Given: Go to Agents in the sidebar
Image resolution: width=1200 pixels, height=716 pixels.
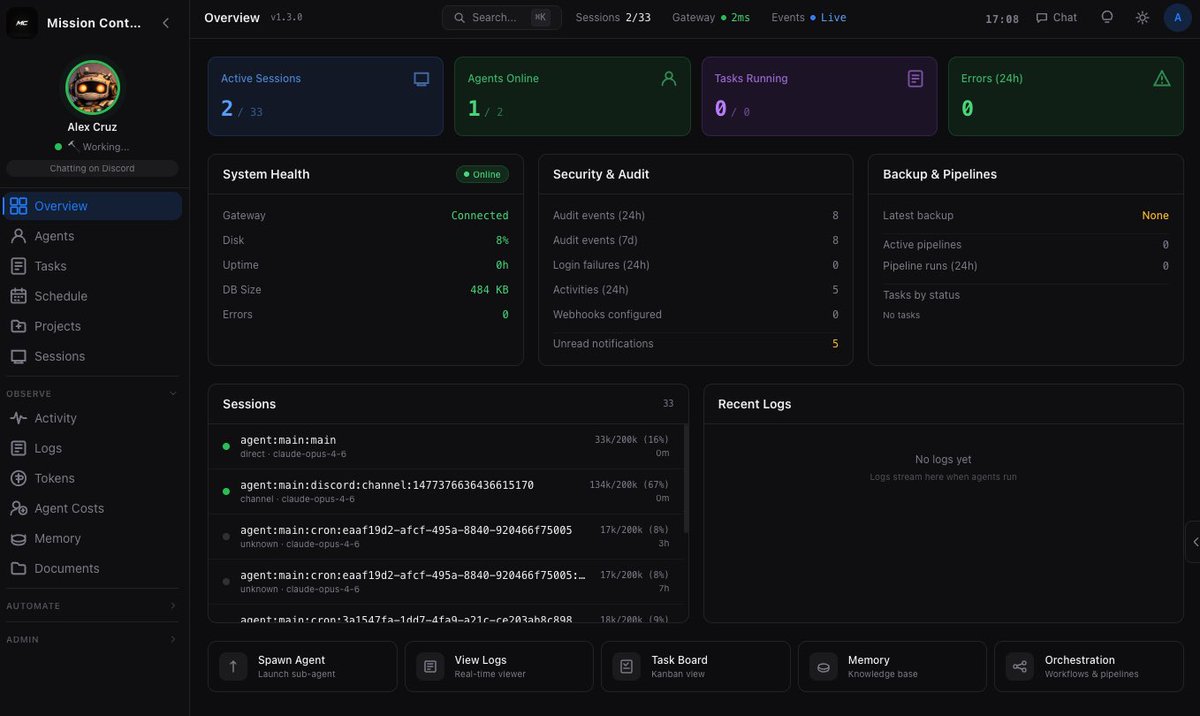Looking at the screenshot, I should click(x=54, y=236).
